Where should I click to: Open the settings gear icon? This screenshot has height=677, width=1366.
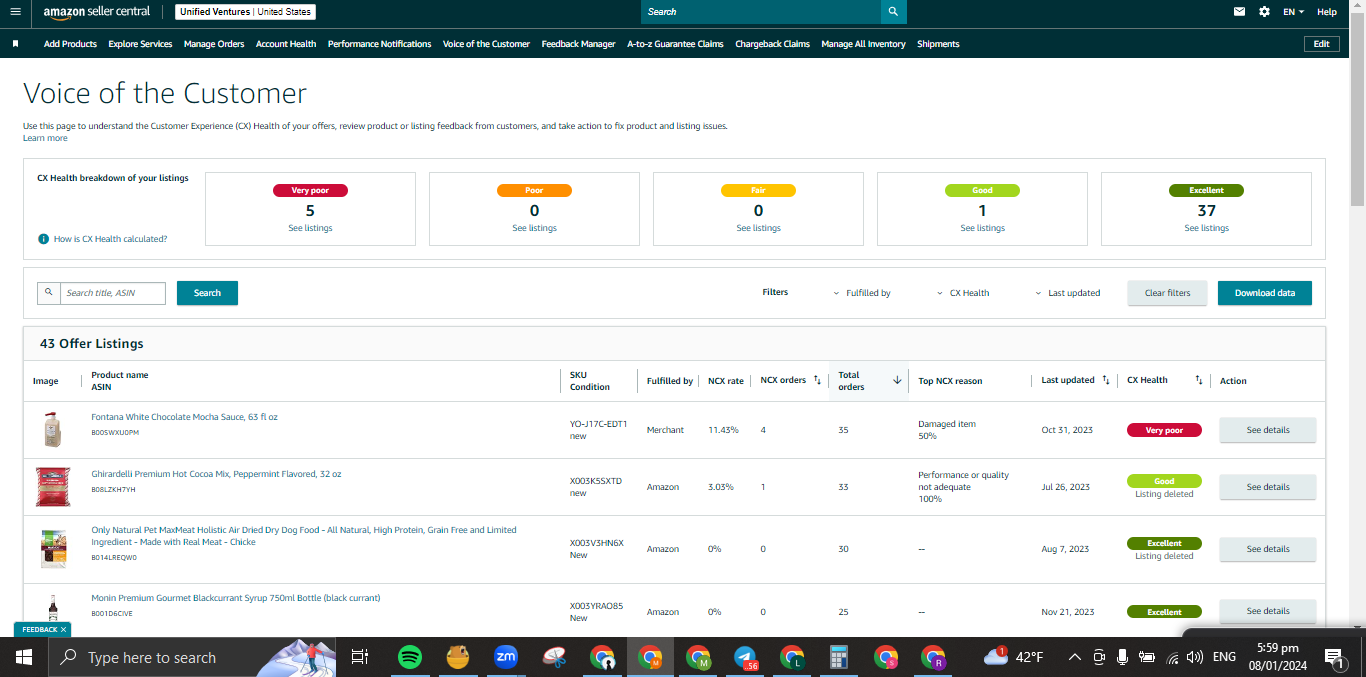click(x=1265, y=12)
